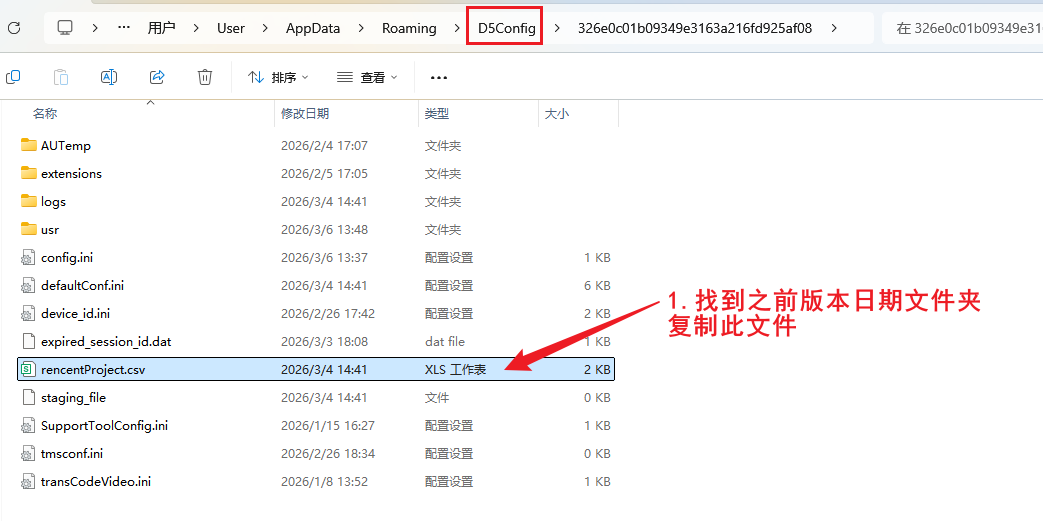The width and height of the screenshot is (1043, 521).
Task: Click the This PC monitor icon
Action: coord(65,28)
